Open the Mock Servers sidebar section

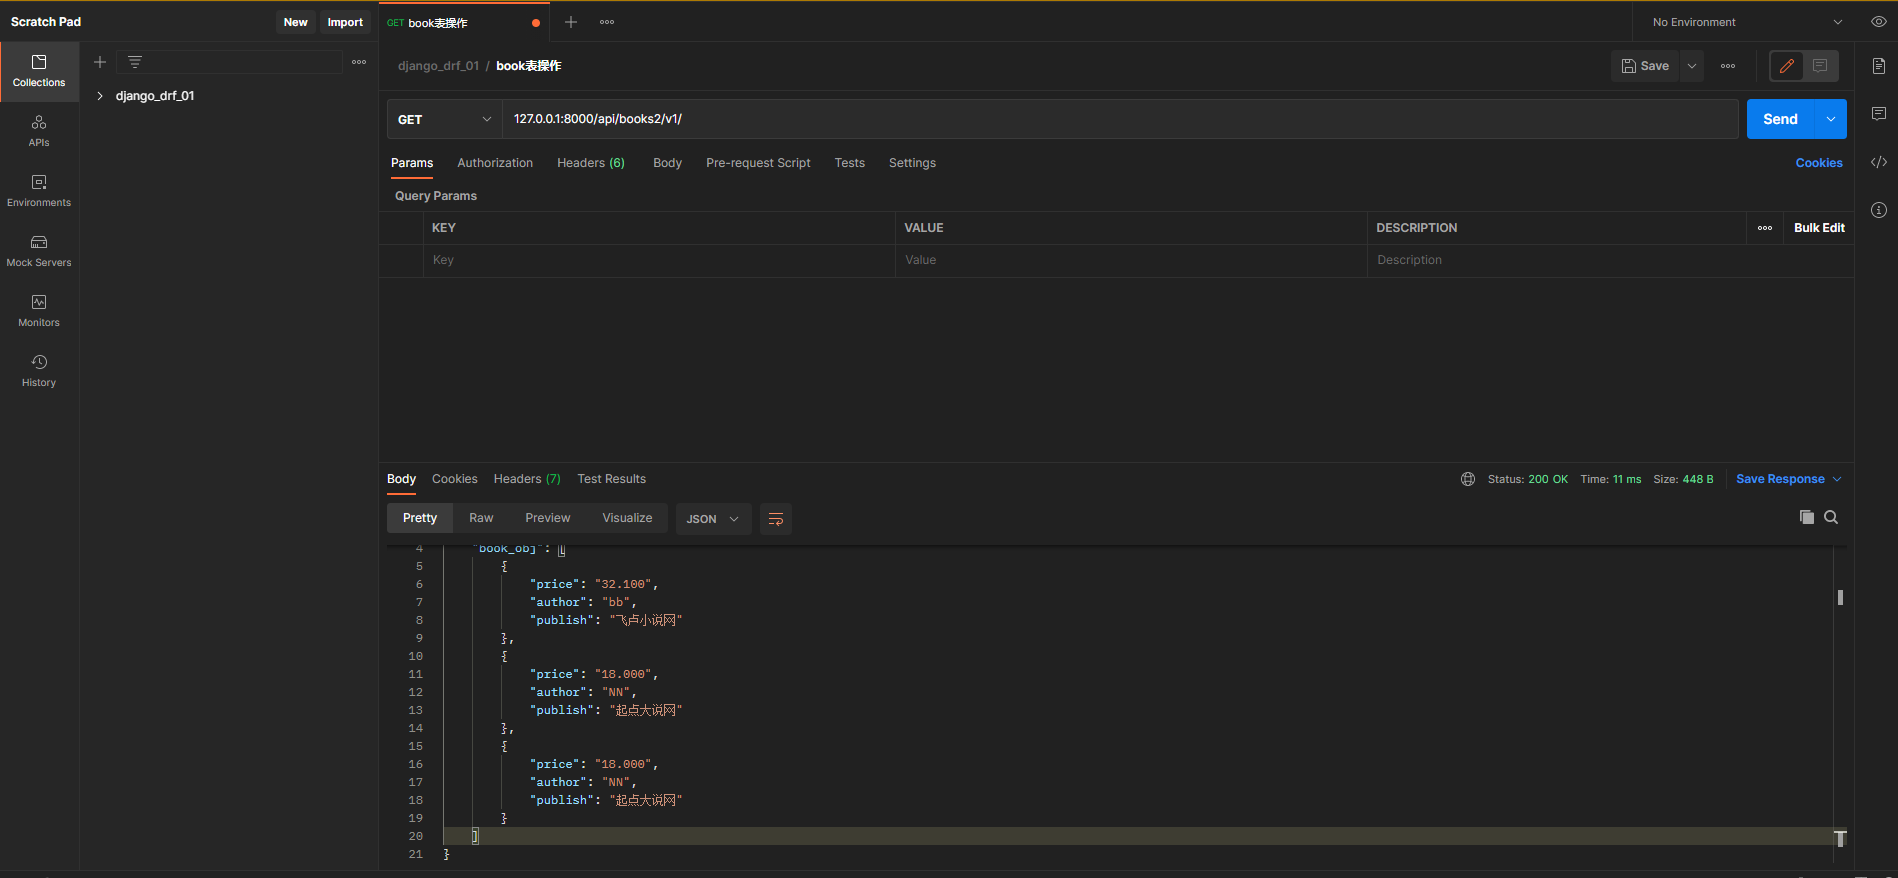39,251
